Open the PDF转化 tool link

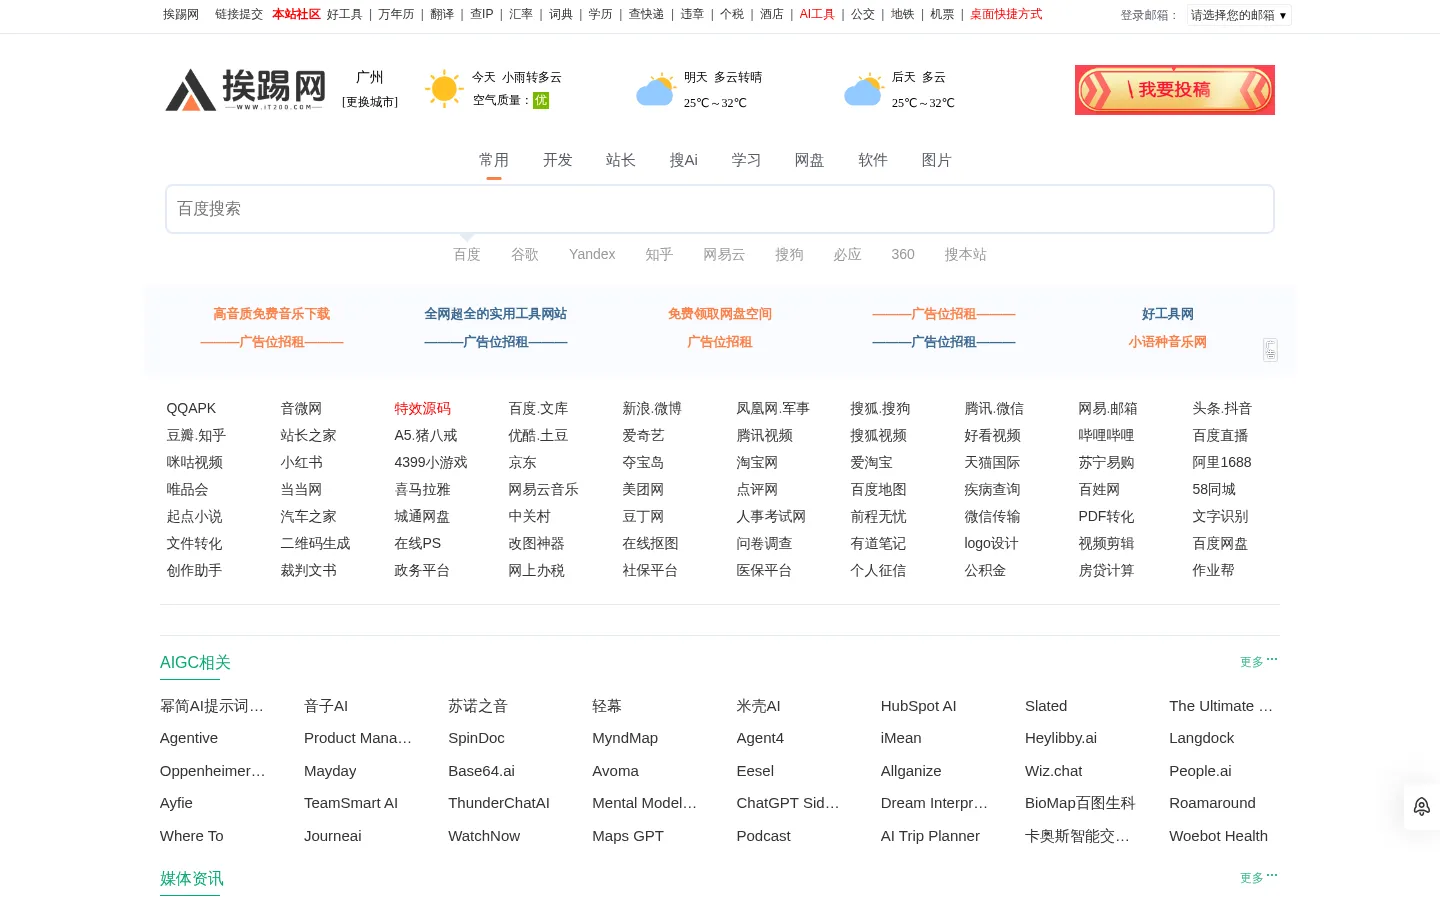pyautogui.click(x=1106, y=516)
